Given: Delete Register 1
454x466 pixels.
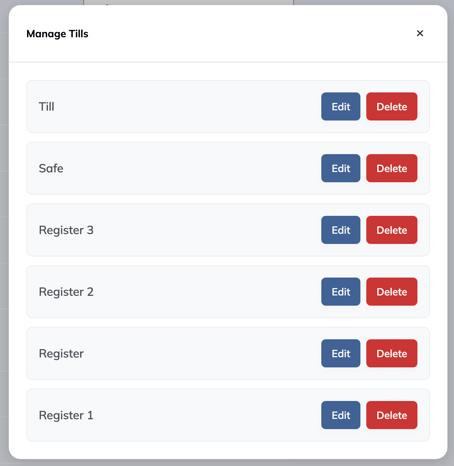Looking at the screenshot, I should (392, 415).
